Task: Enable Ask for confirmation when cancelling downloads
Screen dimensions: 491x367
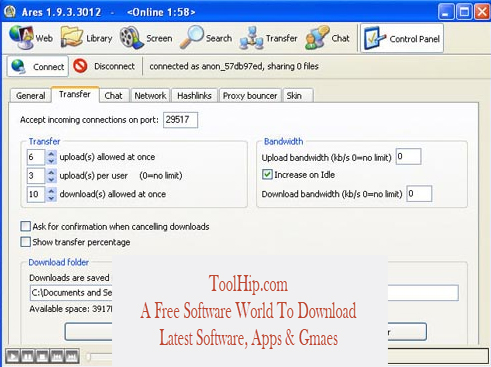Action: pyautogui.click(x=25, y=226)
